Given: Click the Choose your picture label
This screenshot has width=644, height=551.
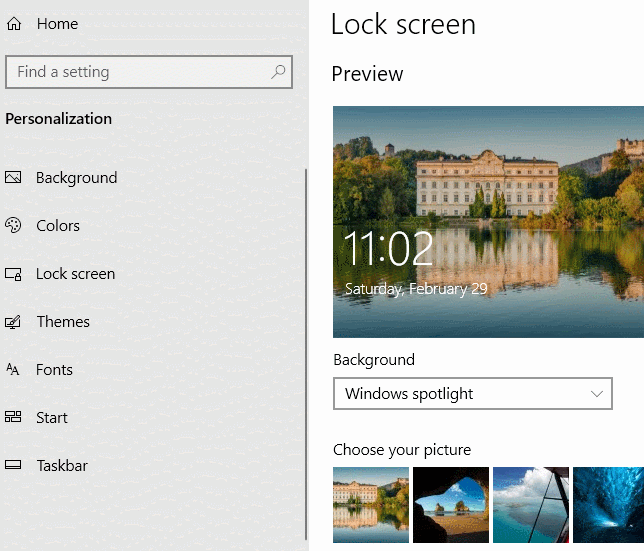Looking at the screenshot, I should [x=402, y=450].
